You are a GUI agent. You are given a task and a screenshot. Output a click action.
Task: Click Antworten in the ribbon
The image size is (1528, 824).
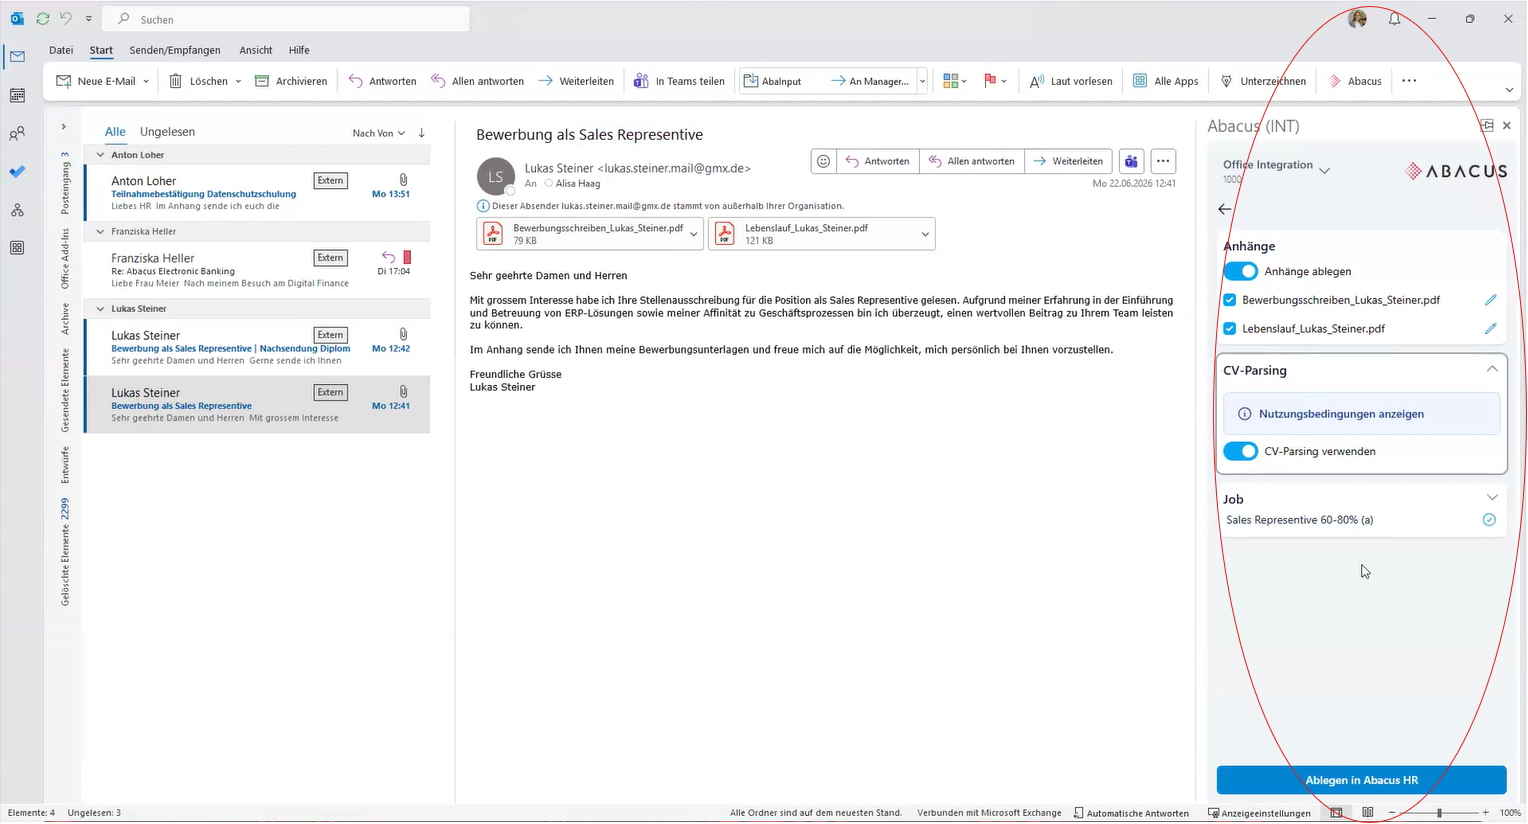(x=382, y=81)
